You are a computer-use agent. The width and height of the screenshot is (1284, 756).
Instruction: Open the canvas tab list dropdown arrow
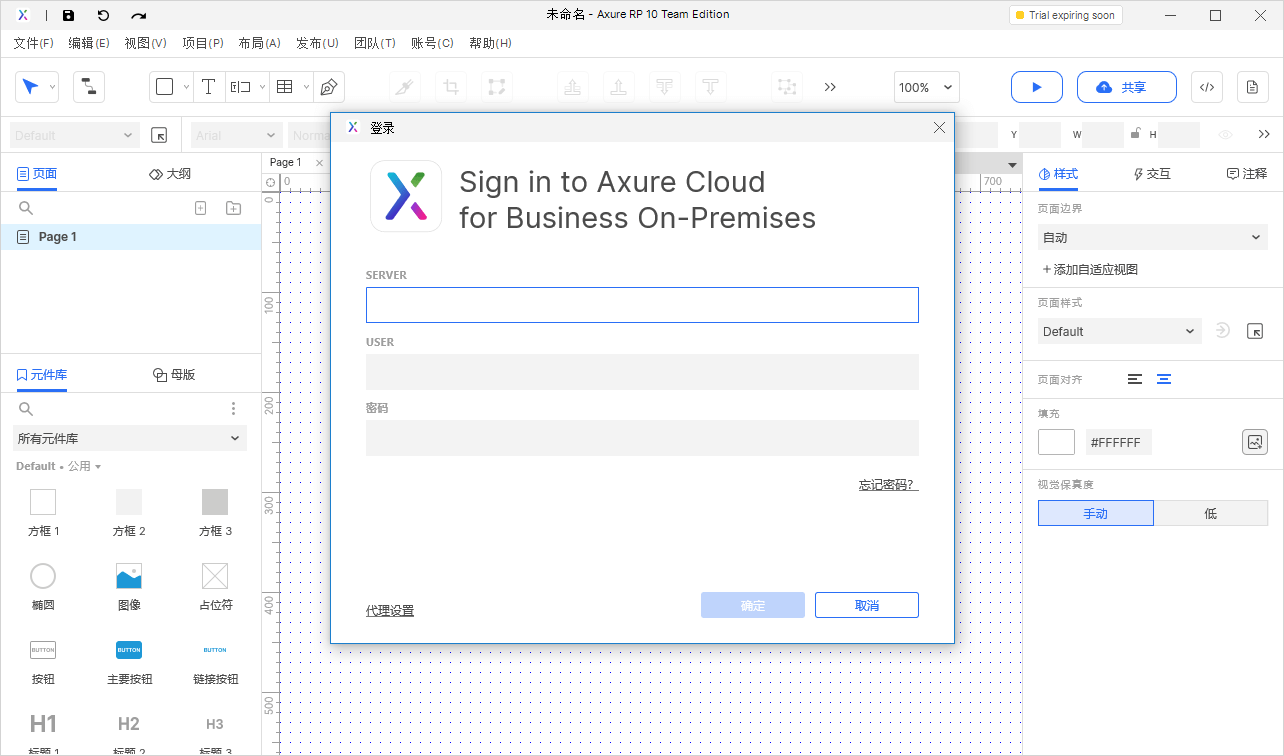(x=1012, y=165)
